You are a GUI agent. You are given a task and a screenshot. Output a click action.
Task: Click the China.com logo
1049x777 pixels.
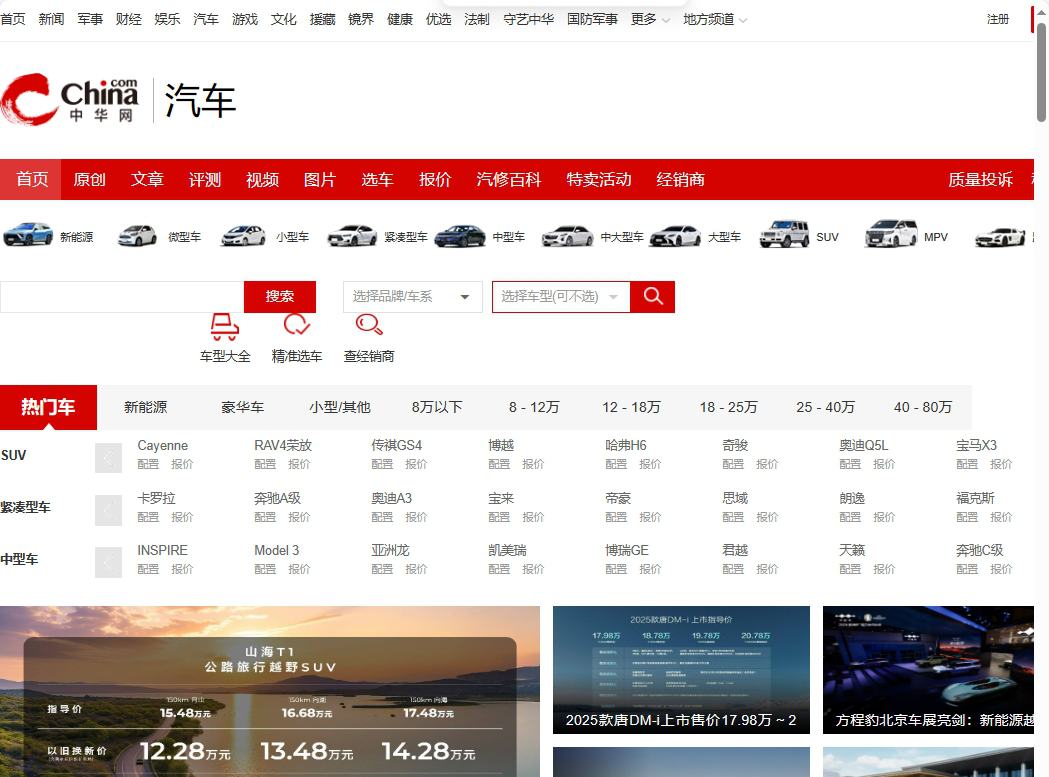(70, 100)
